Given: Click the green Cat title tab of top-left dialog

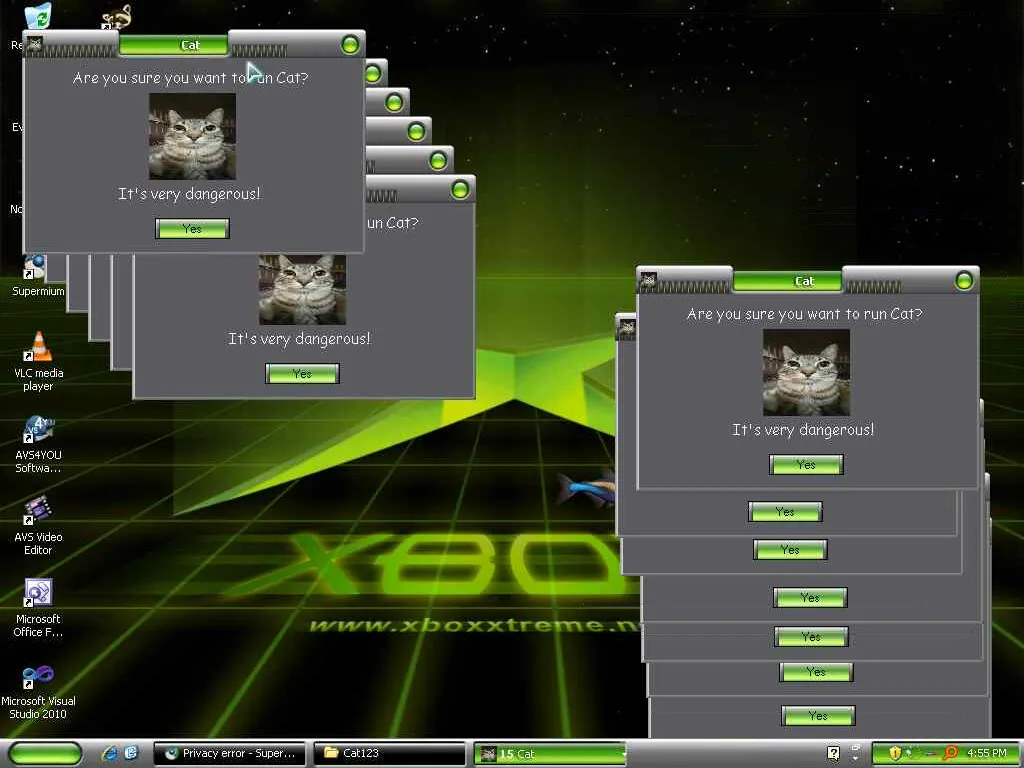Looking at the screenshot, I should (x=174, y=44).
